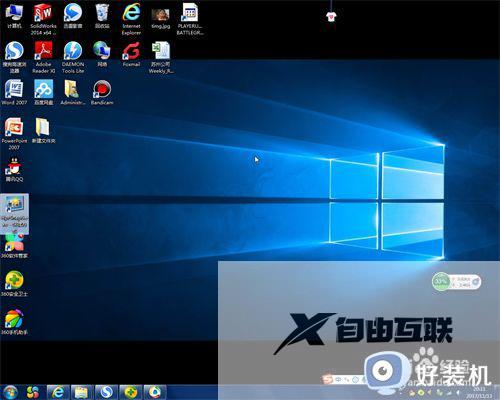This screenshot has height=400, width=500.
Task: Open the Sogou high-speed browser desktop shortcut
Action: pos(14,57)
